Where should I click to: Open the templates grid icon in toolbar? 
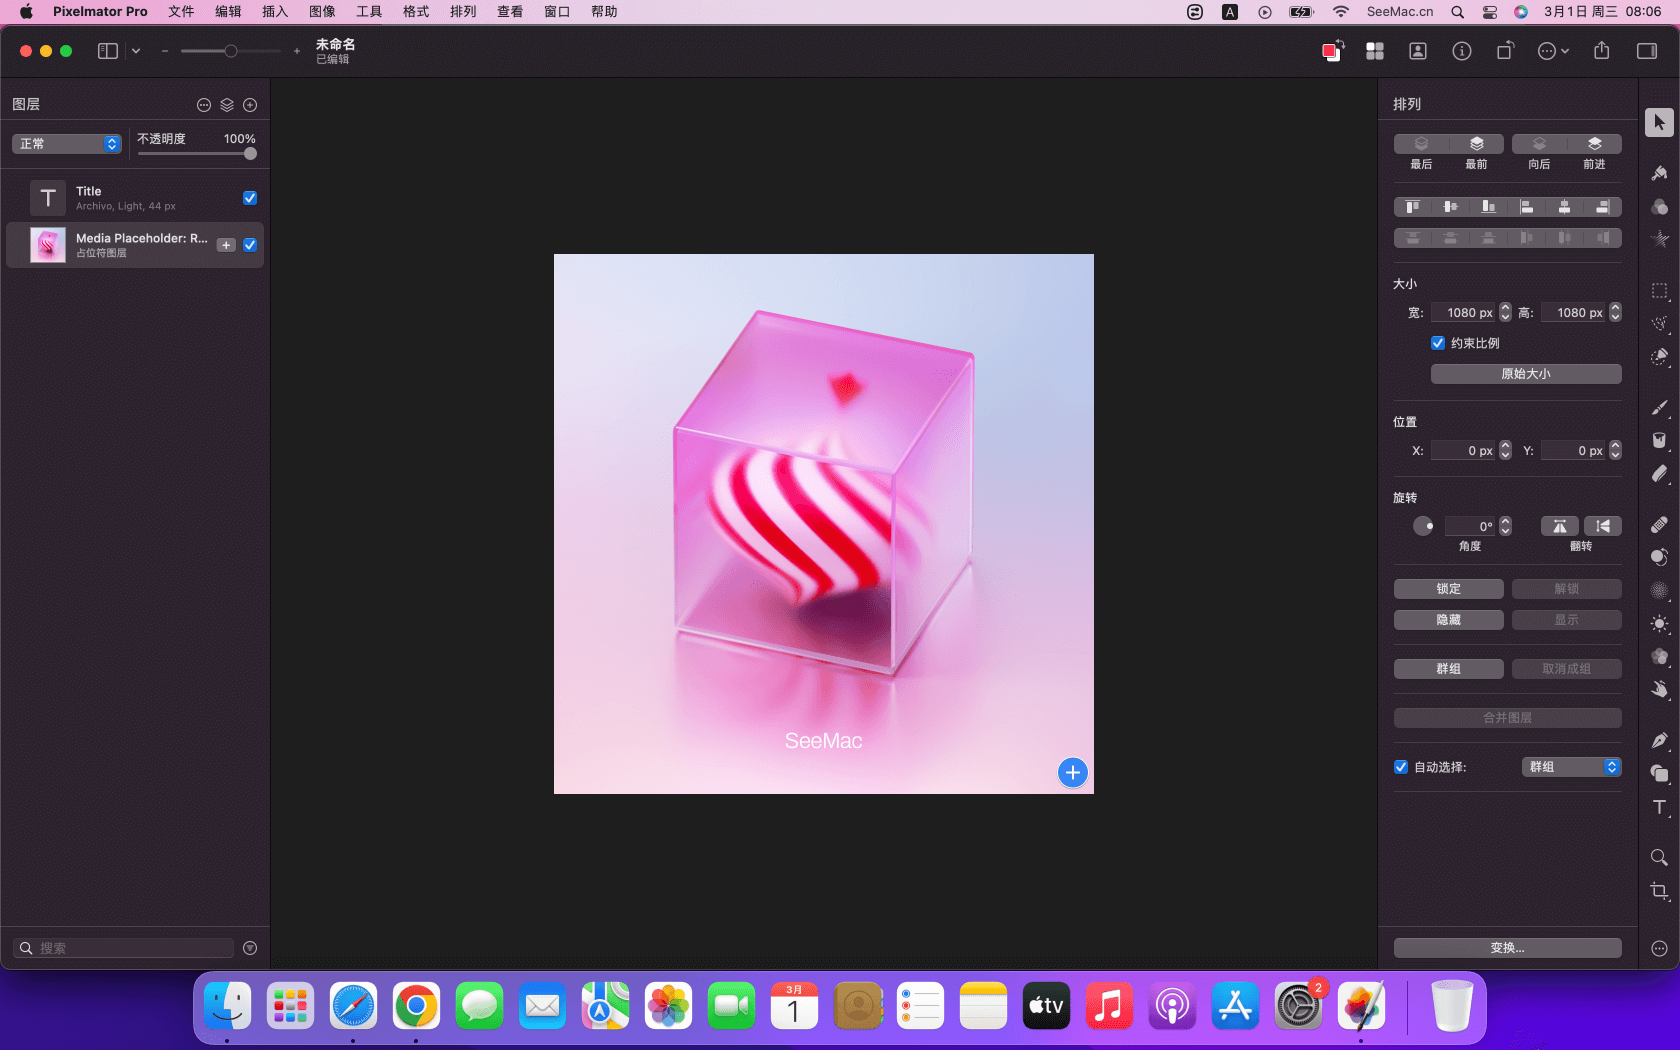point(1375,51)
